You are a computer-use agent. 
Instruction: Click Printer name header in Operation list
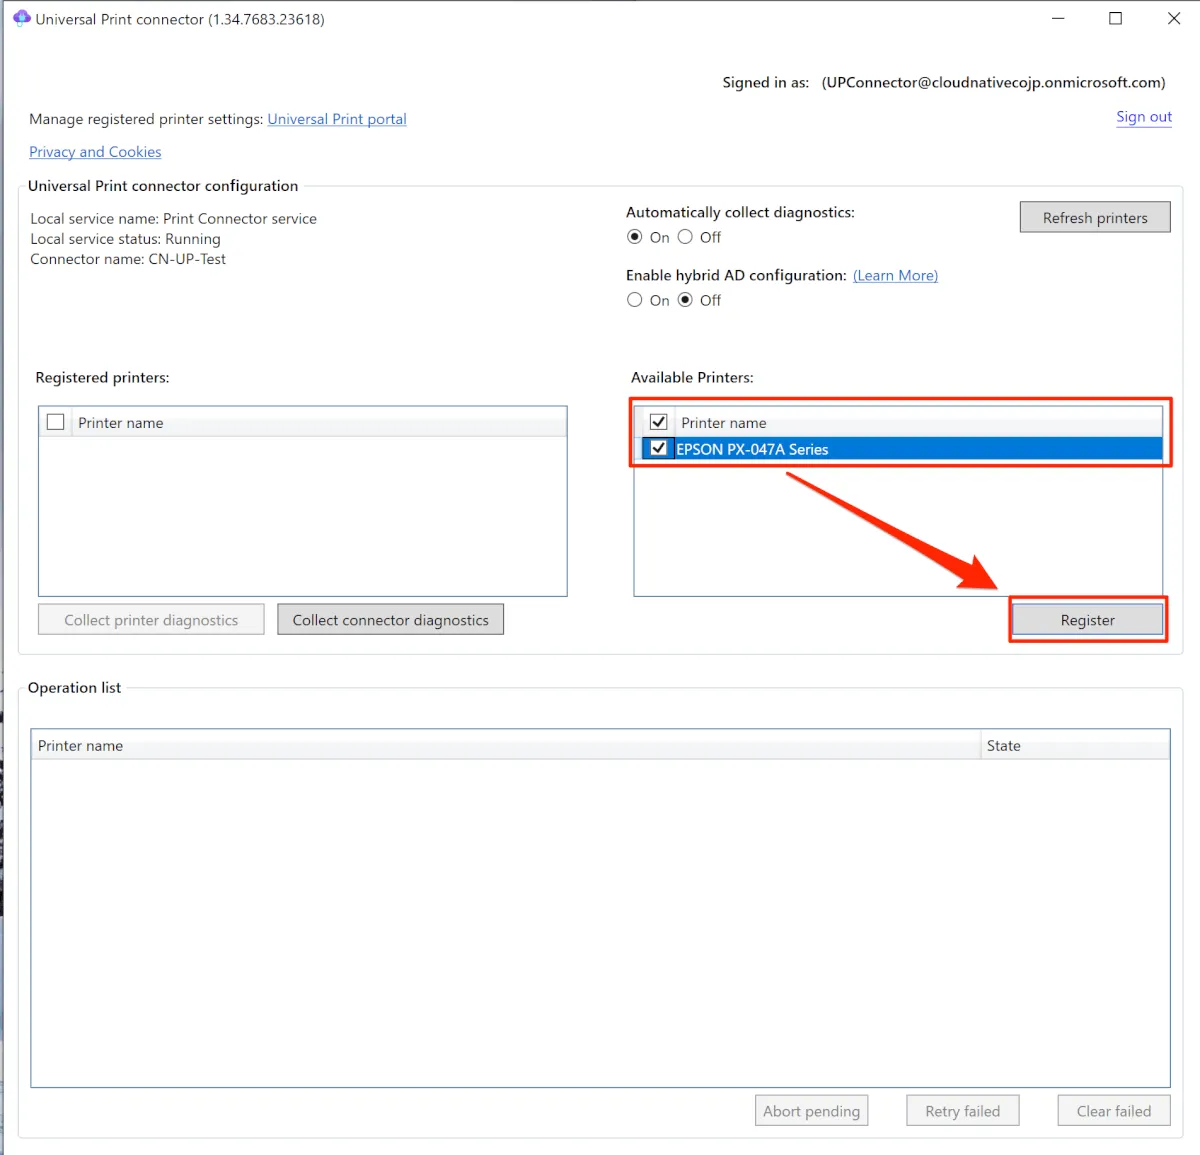(505, 745)
